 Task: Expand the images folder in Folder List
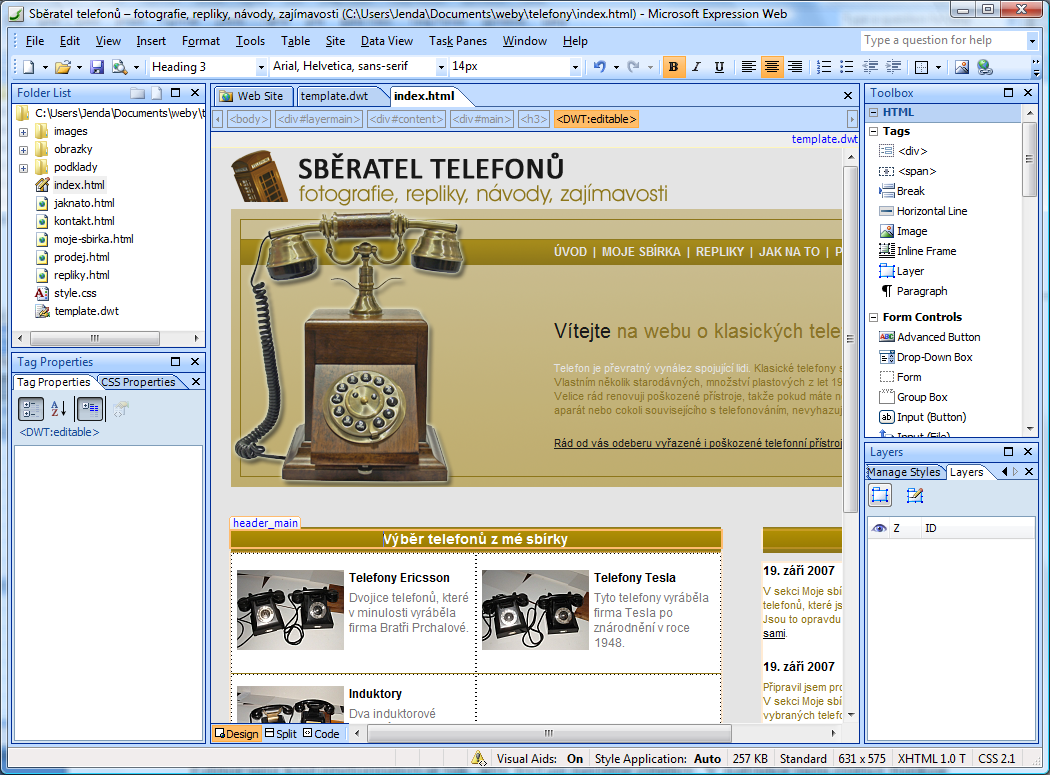pyautogui.click(x=23, y=131)
